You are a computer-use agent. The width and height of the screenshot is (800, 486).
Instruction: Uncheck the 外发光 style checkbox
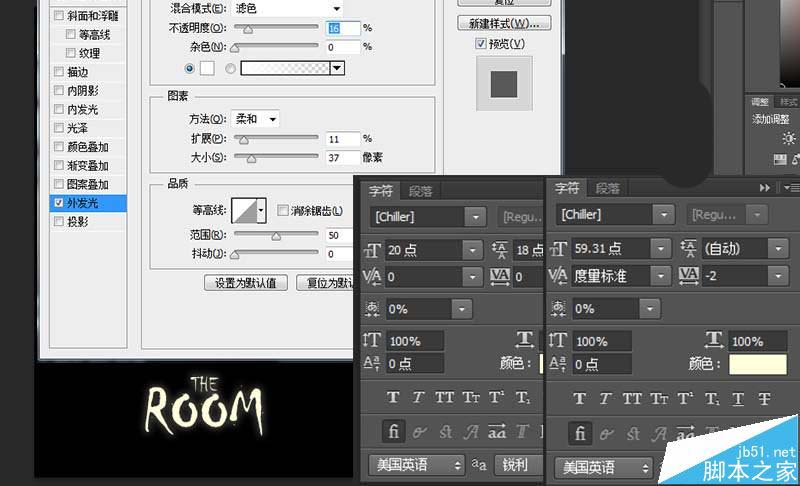point(59,203)
